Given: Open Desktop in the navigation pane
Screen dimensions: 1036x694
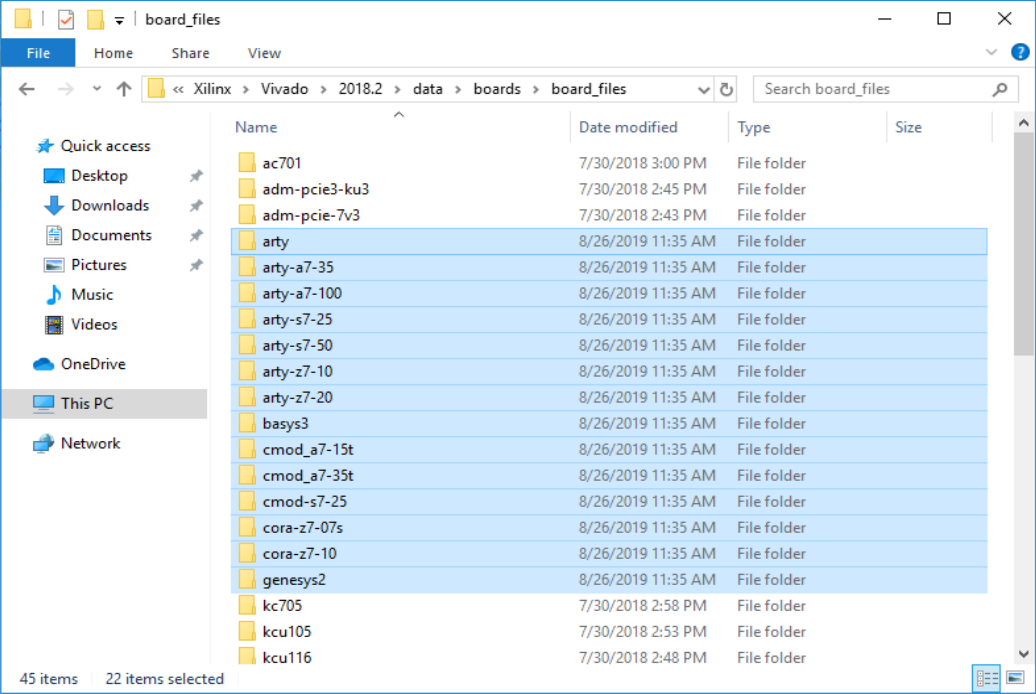Looking at the screenshot, I should pyautogui.click(x=99, y=176).
